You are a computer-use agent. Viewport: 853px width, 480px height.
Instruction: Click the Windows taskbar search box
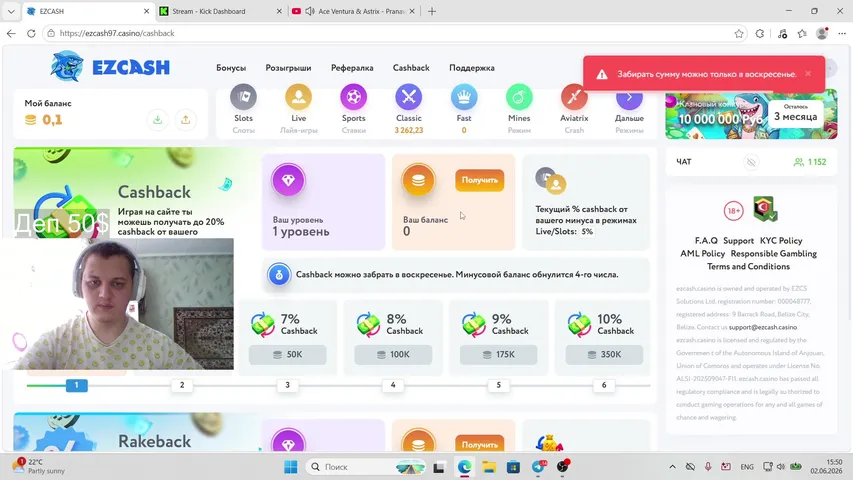click(366, 467)
